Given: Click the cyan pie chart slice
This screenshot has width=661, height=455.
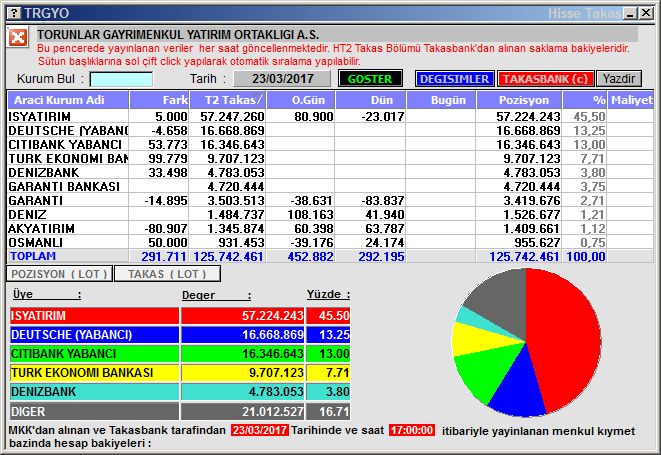Looking at the screenshot, I should coord(472,317).
